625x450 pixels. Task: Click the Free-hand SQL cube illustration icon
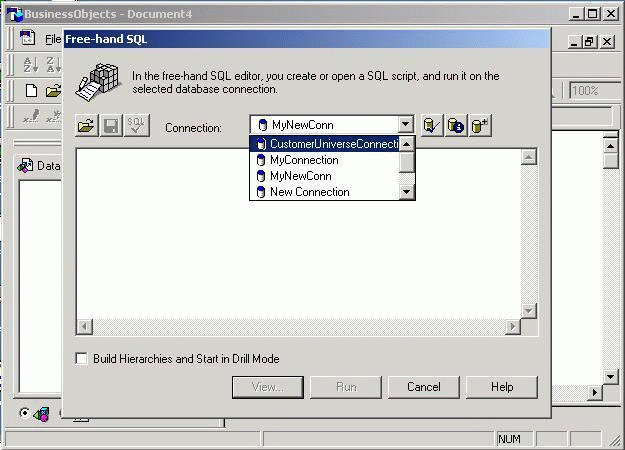point(98,83)
